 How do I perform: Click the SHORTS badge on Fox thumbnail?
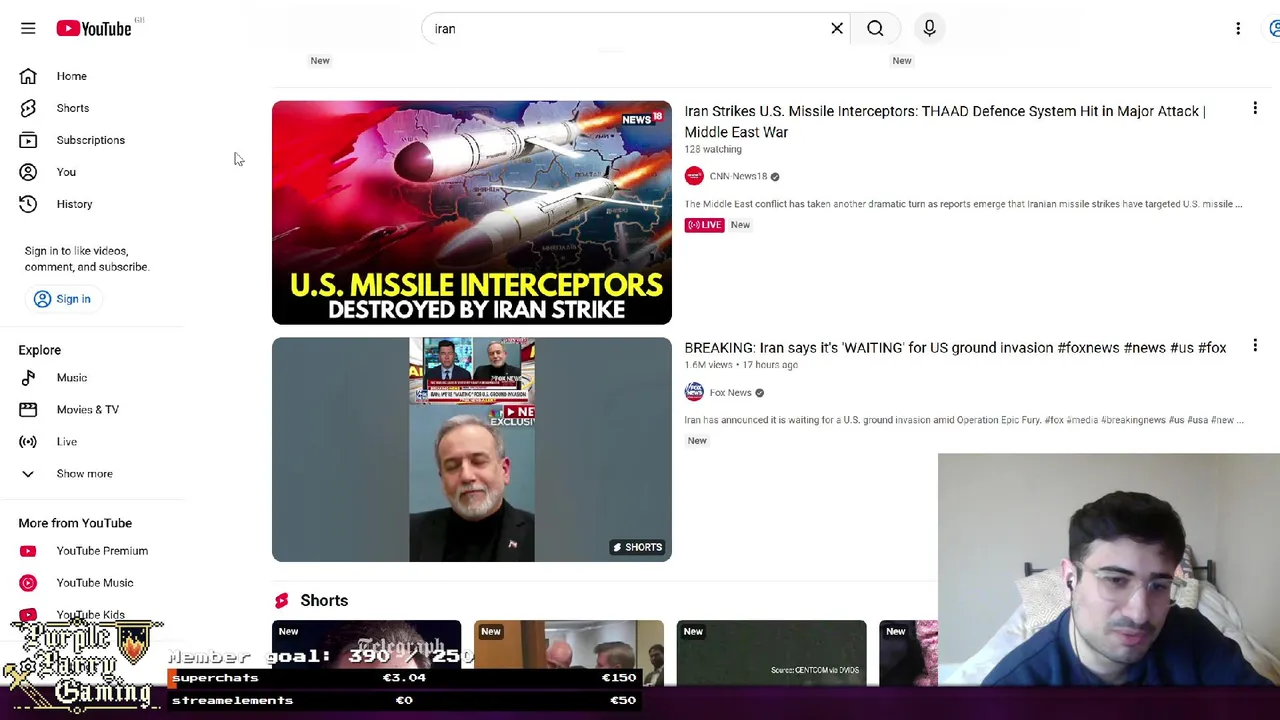point(637,547)
